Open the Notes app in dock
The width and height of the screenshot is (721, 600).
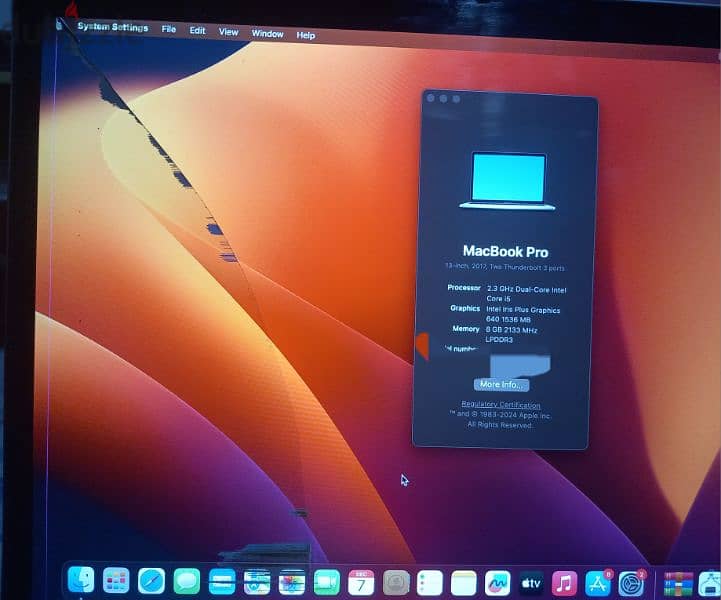[x=464, y=583]
